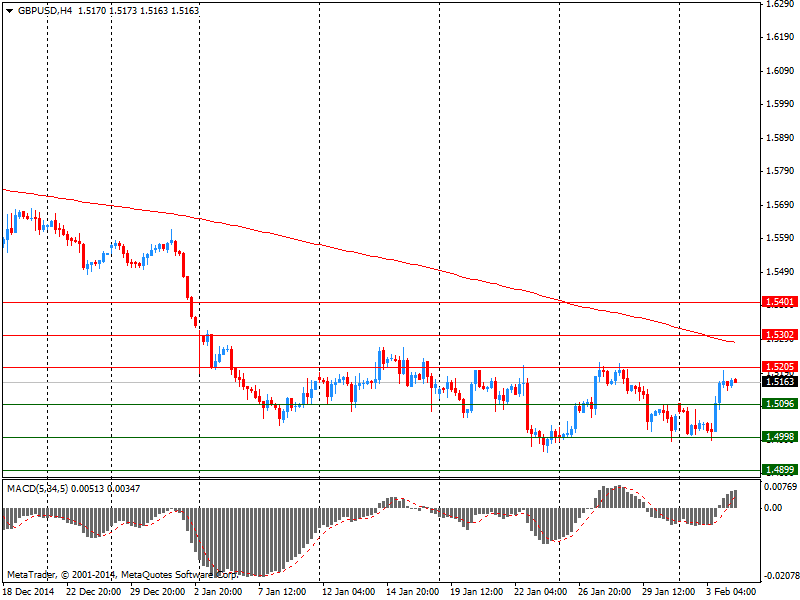The width and height of the screenshot is (800, 600).
Task: Click the 1.5790 price scale value
Action: [781, 171]
